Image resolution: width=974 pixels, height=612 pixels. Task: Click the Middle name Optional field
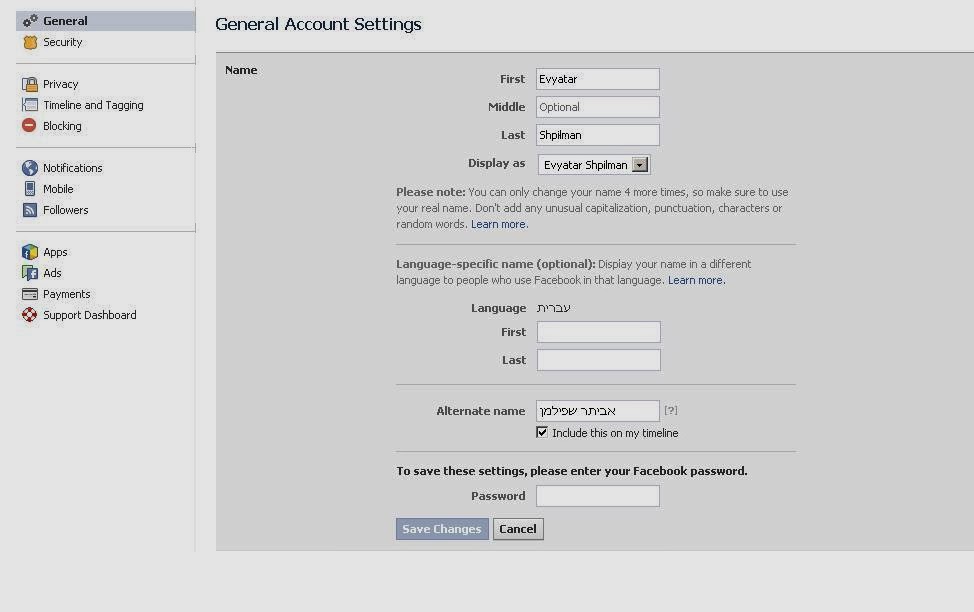(x=598, y=107)
